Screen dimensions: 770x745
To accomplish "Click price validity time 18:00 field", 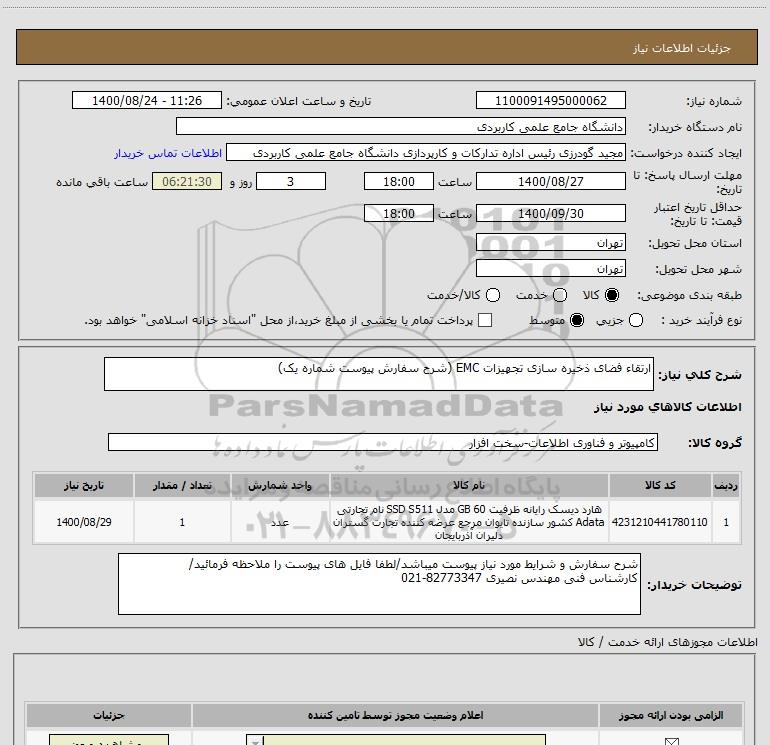I will [399, 213].
